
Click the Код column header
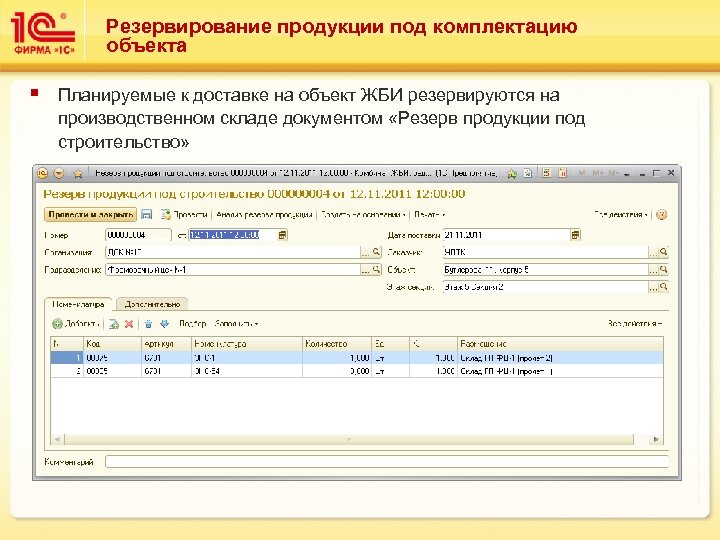[x=112, y=343]
